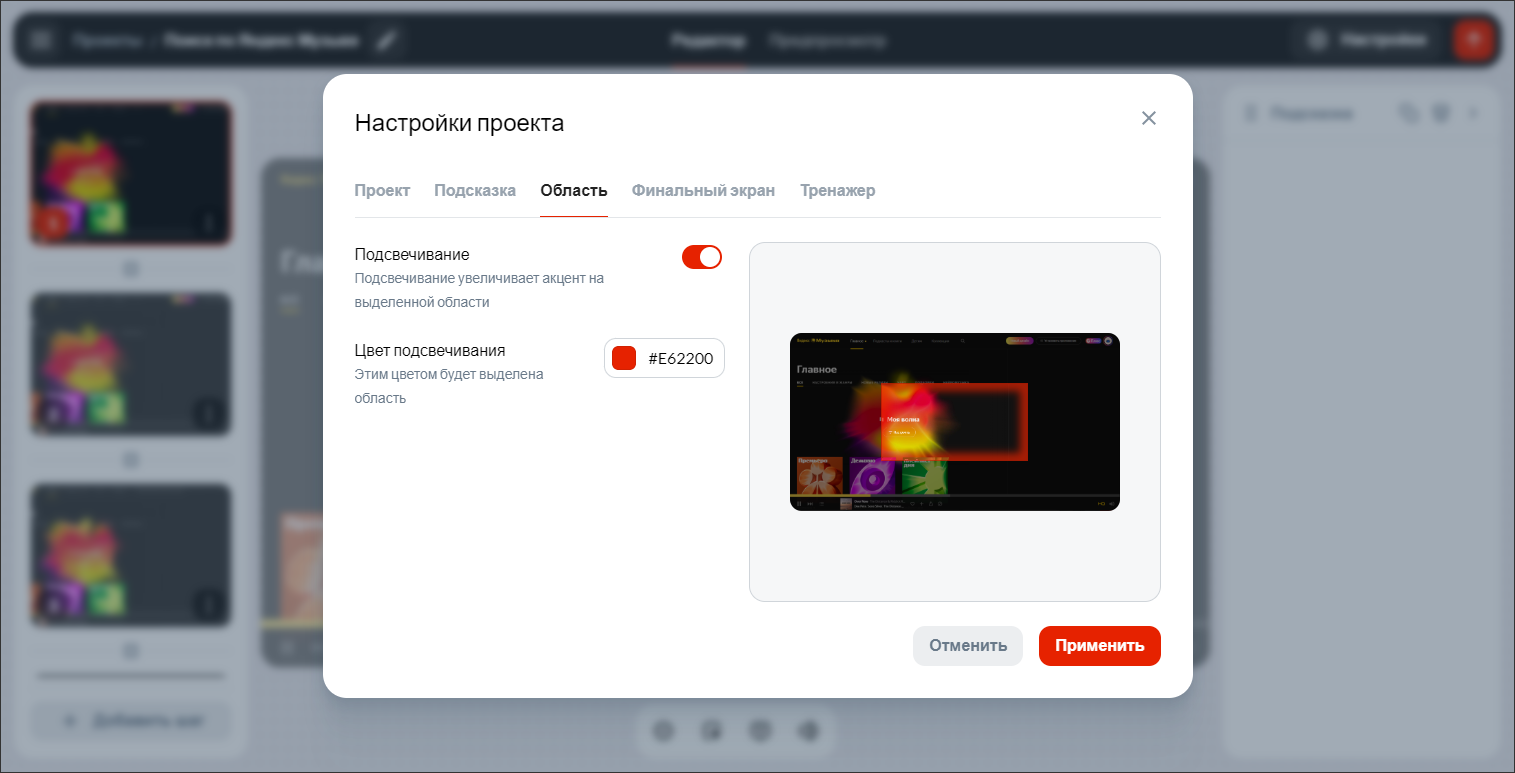
Task: Click the second circular icon in the bottom toolbar
Action: [x=712, y=731]
